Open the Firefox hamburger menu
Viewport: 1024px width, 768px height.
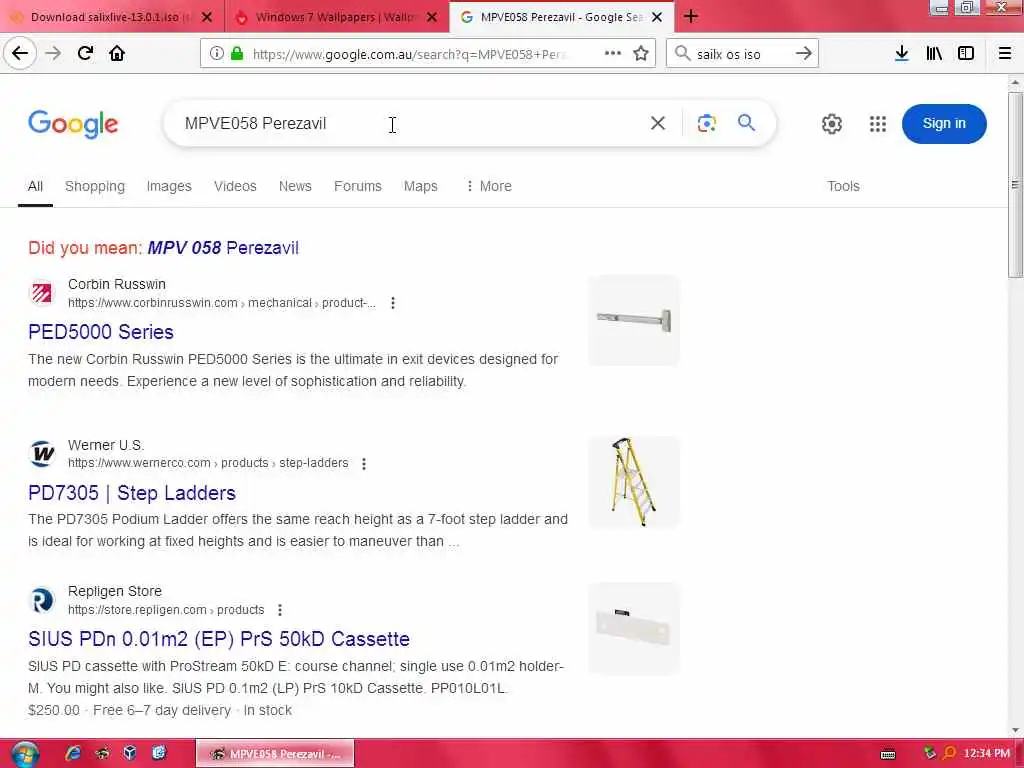coord(1005,54)
